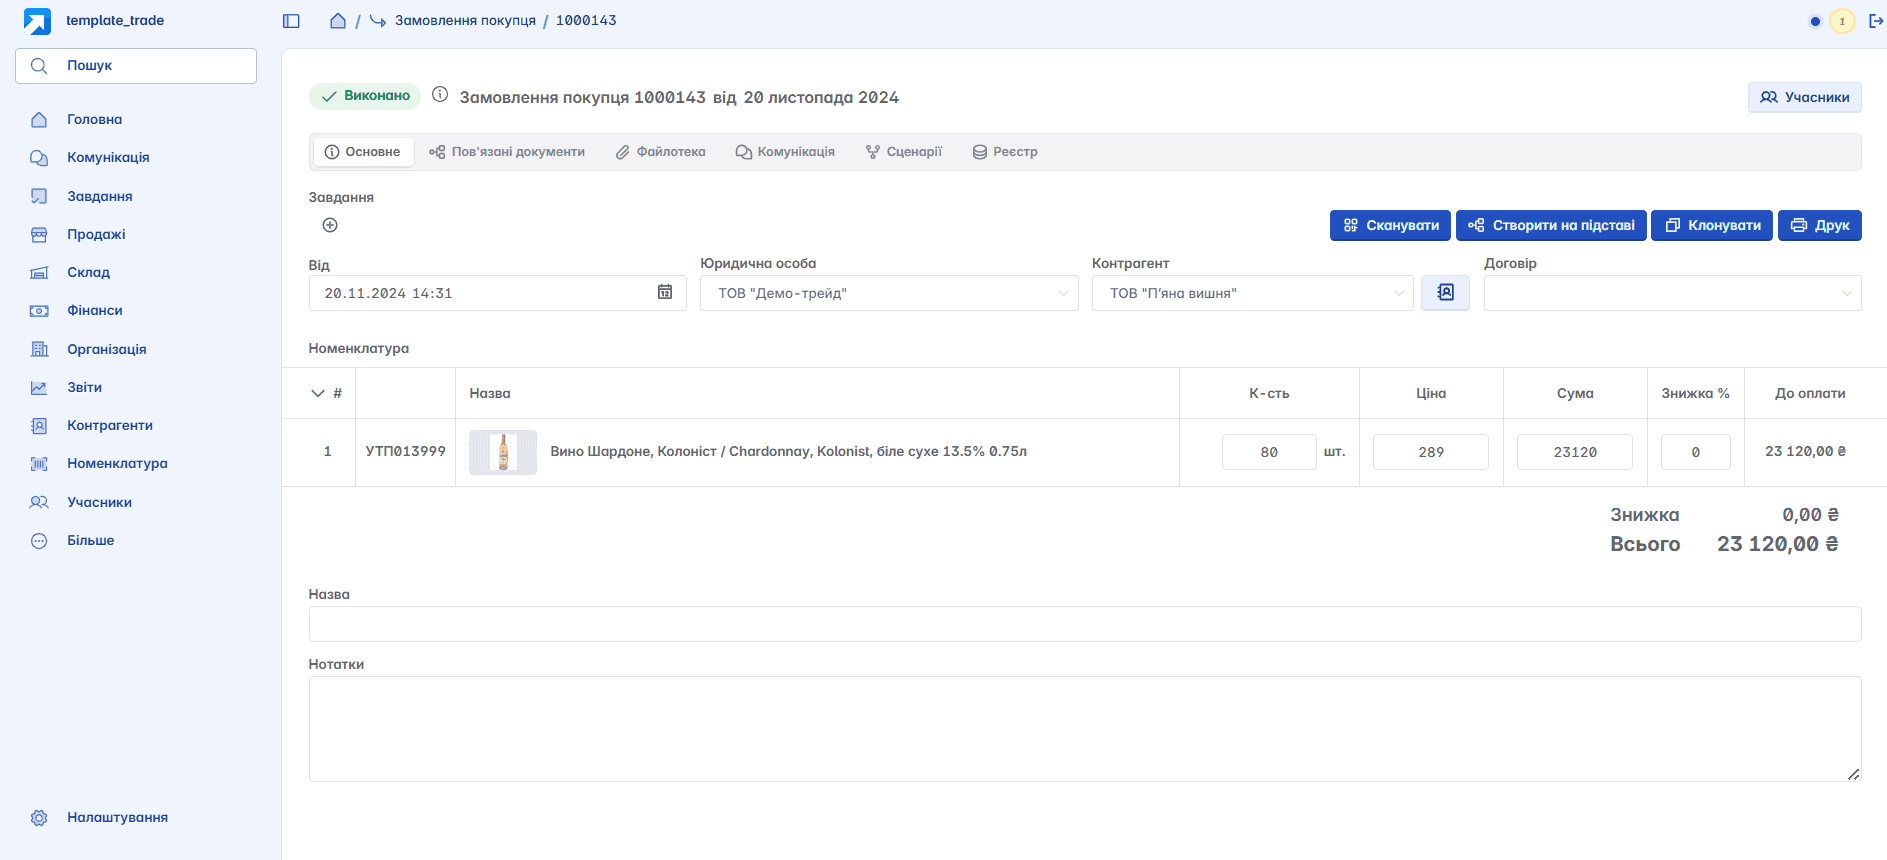
Task: Toggle the sidebar panel icon
Action: [x=291, y=21]
